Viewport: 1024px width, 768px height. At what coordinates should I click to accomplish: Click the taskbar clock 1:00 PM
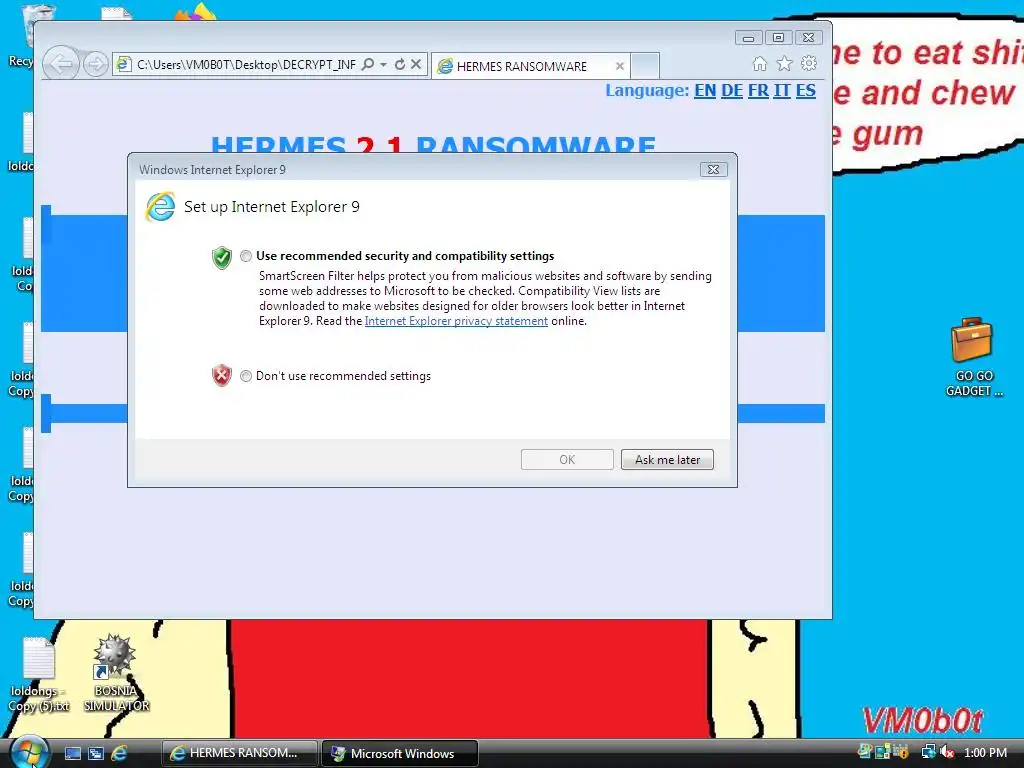985,753
